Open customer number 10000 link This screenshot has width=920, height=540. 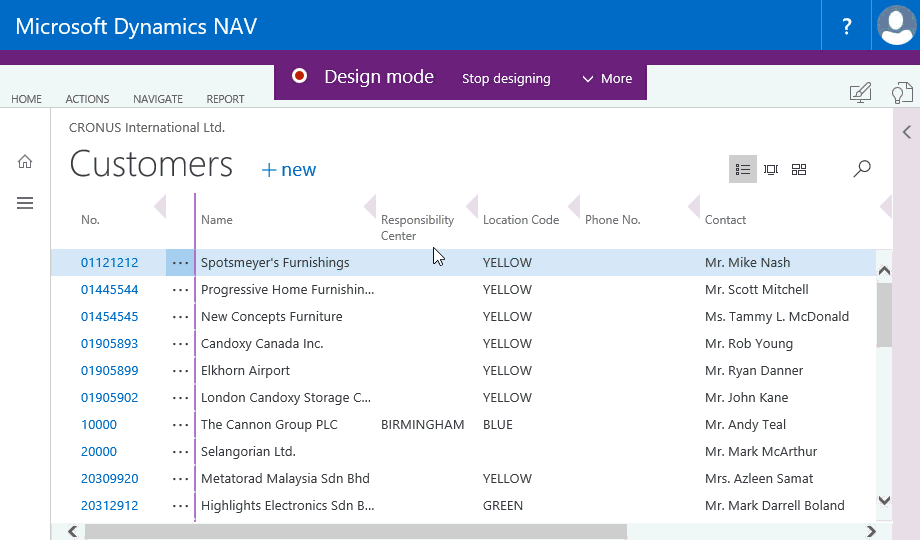(x=99, y=425)
